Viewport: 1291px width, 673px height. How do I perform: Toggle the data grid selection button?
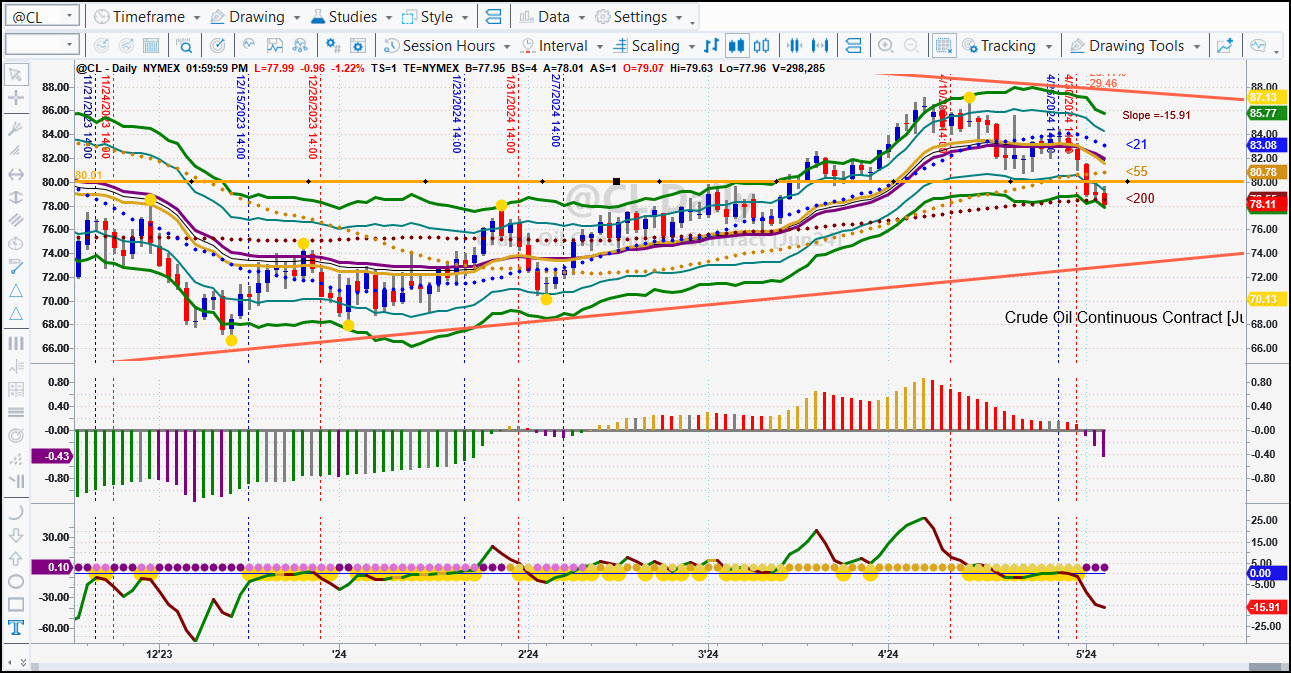tap(943, 45)
